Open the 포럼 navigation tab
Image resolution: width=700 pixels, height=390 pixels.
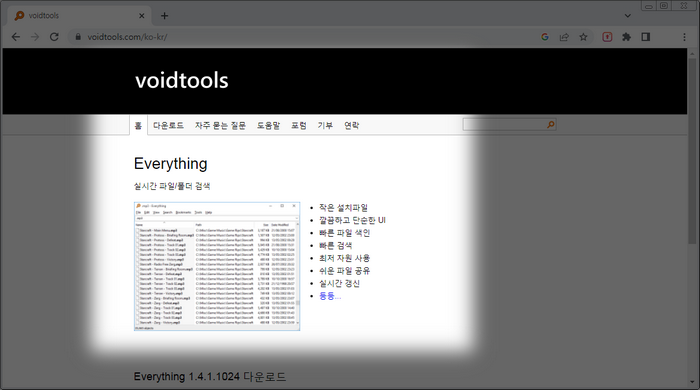coord(299,125)
